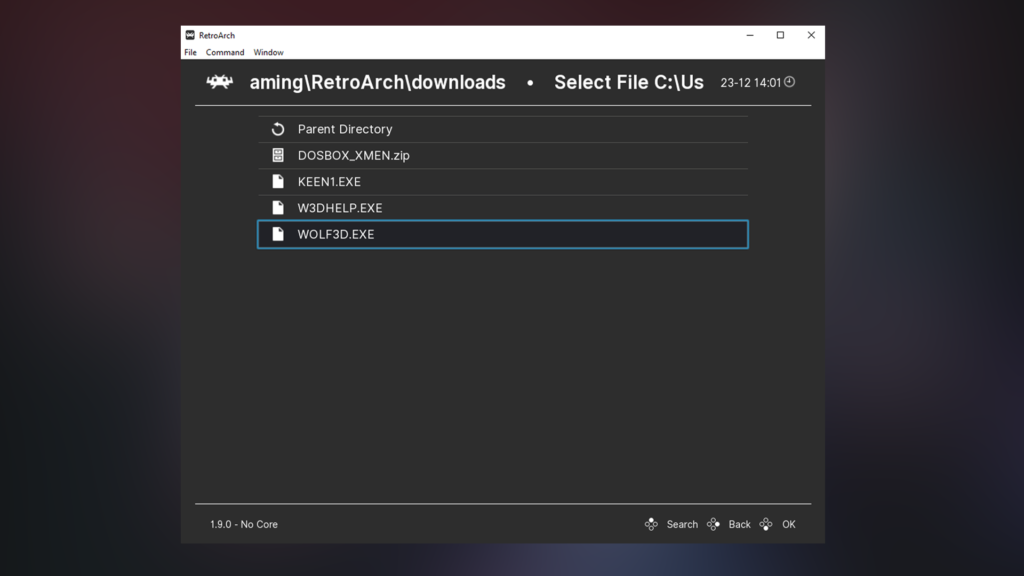
Task: Click the downloads path title in header
Action: (377, 82)
